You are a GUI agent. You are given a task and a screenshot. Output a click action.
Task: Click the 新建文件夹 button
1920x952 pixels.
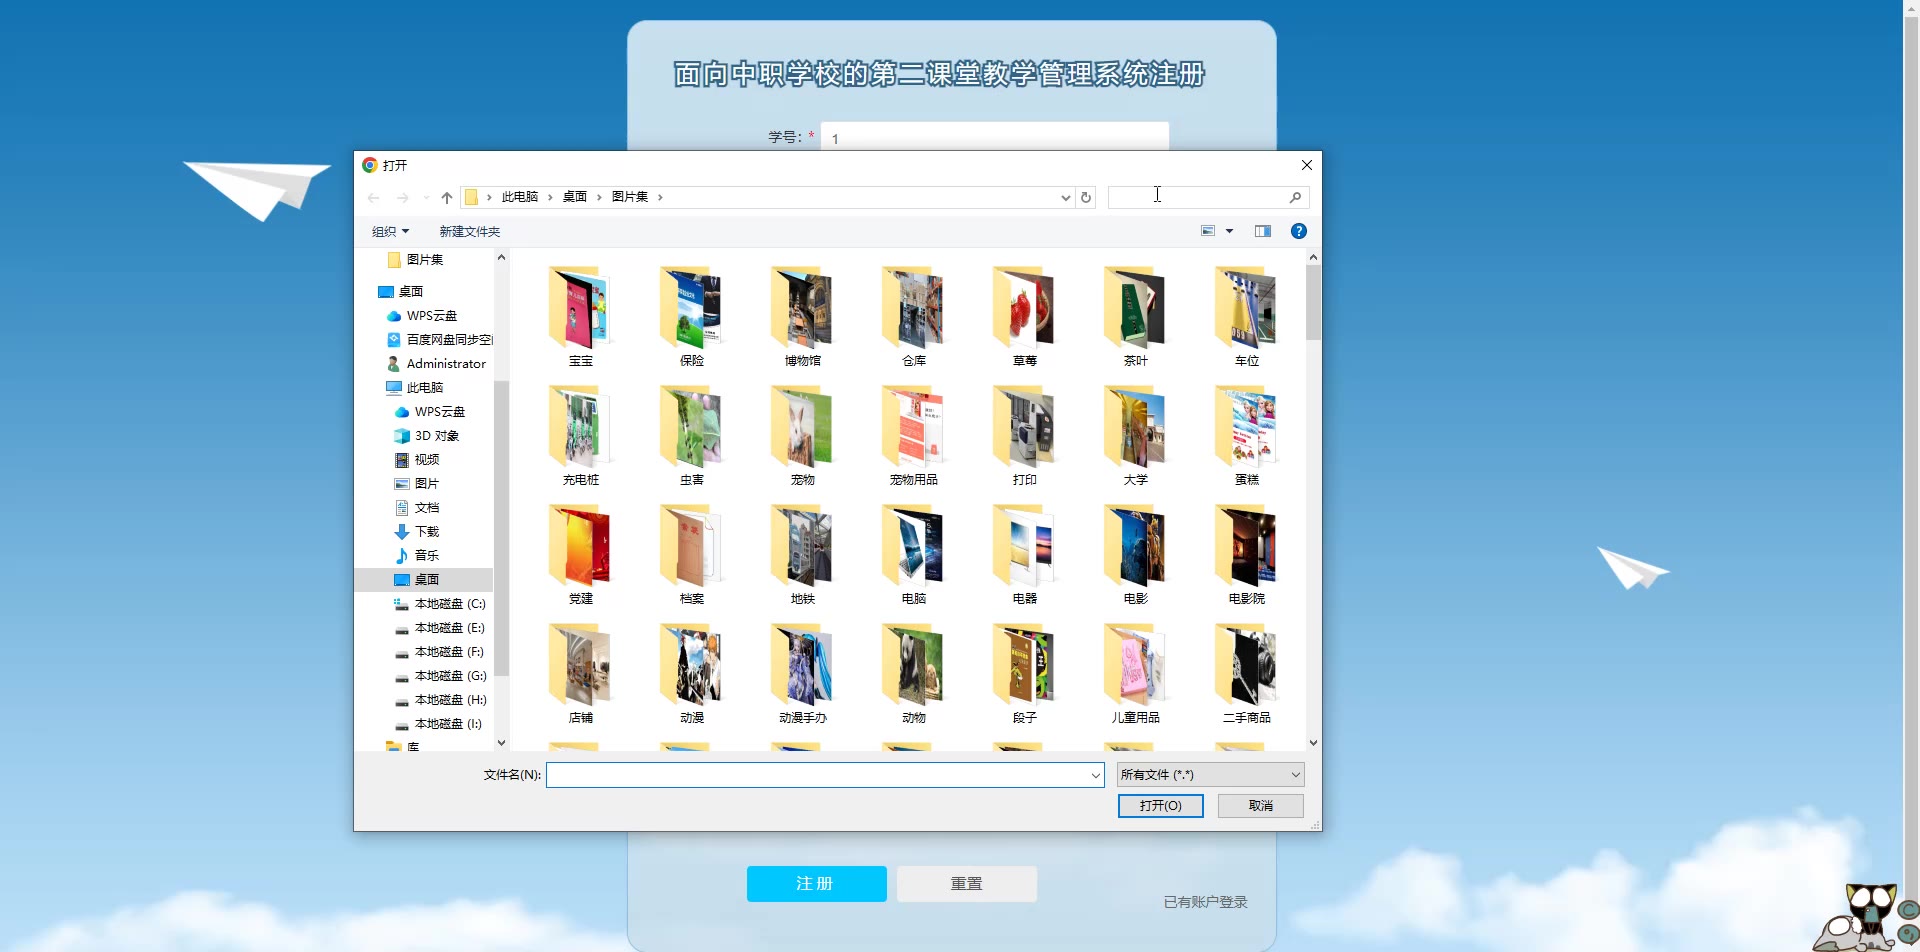470,231
